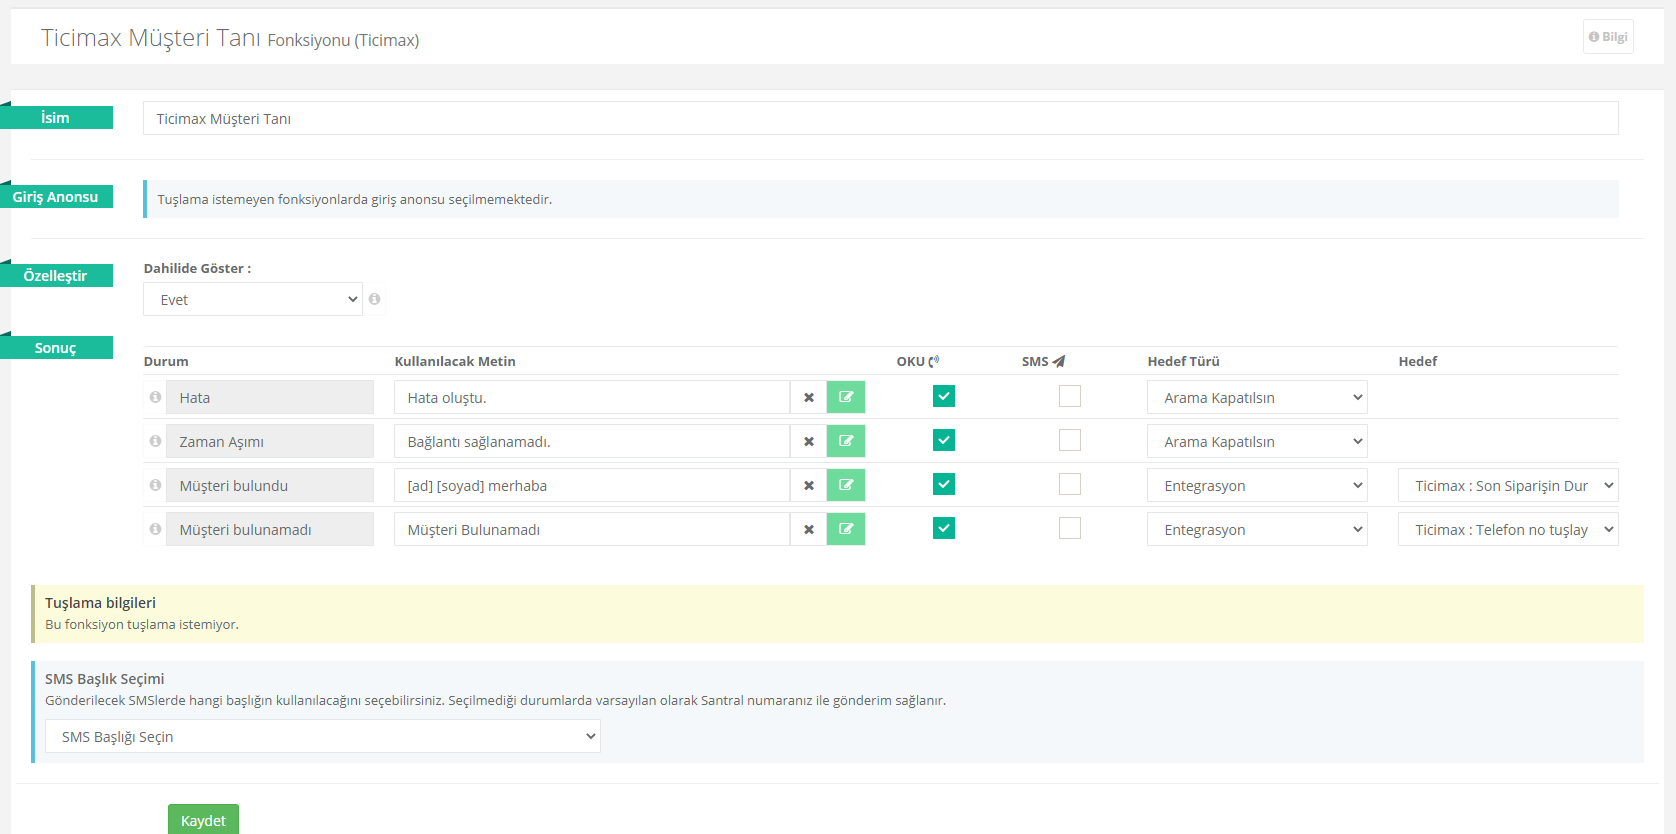Open Hedef dropdown showing Son Siparişin Dur
The image size is (1676, 834).
click(x=1507, y=485)
